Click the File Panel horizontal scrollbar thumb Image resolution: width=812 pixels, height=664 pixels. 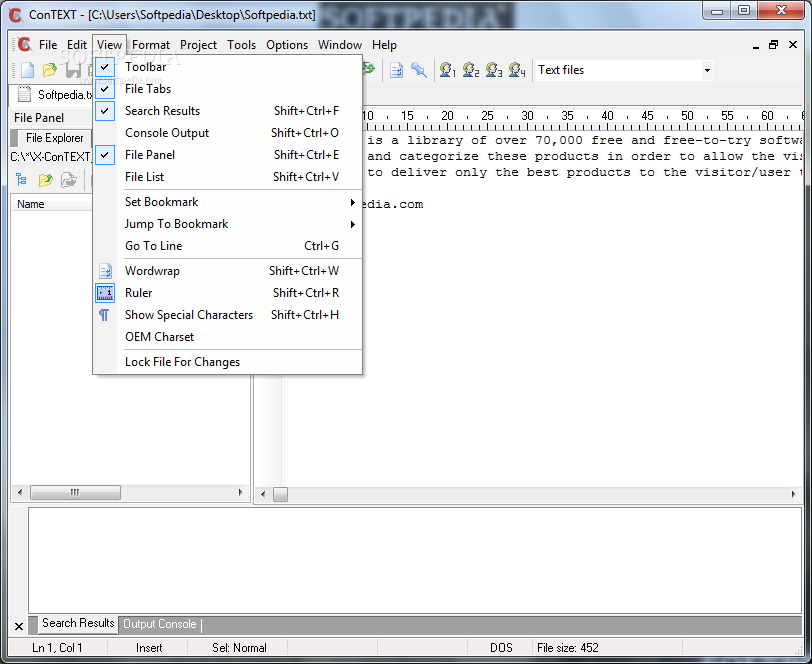(x=75, y=493)
